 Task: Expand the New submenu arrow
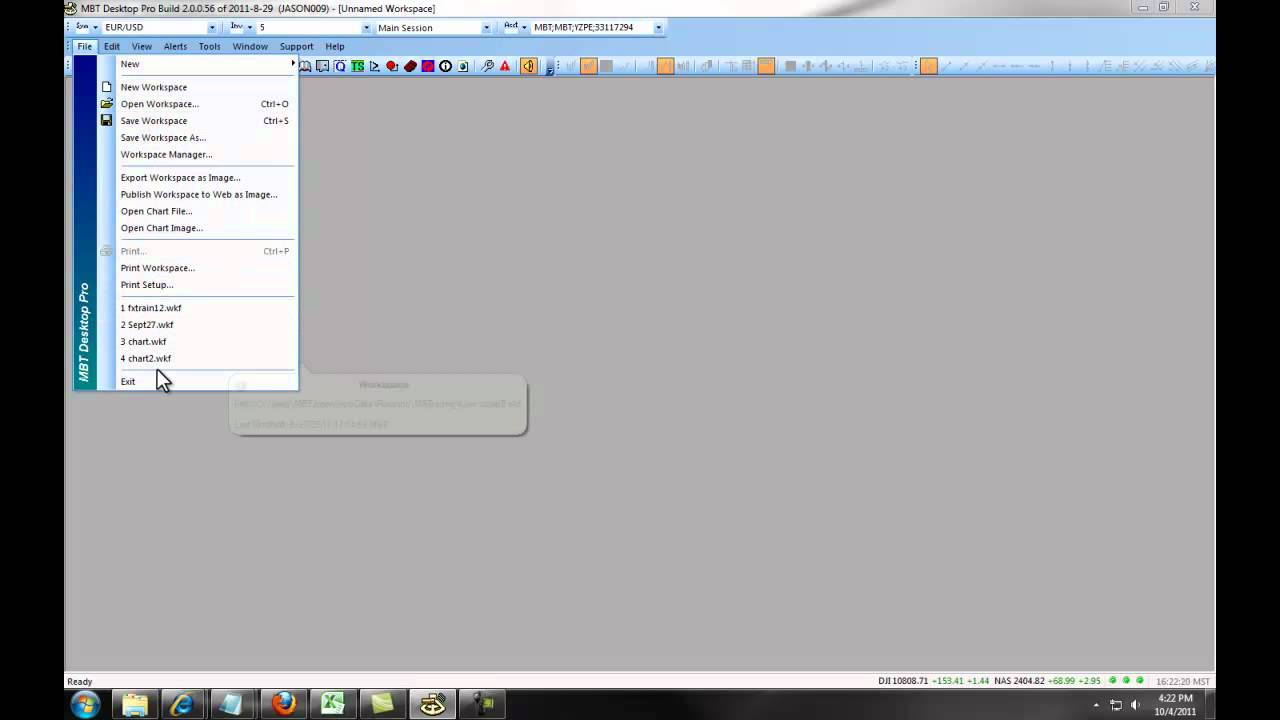coord(293,64)
